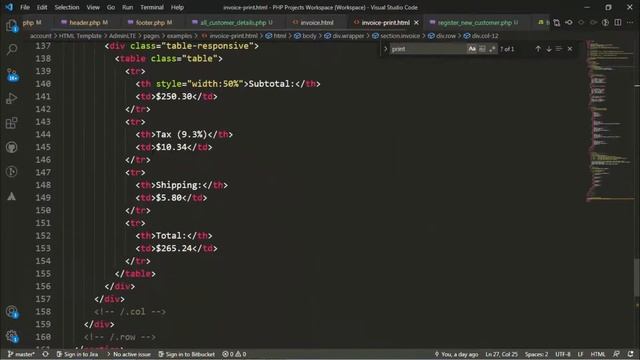Open the Search view in activity bar

point(11,50)
